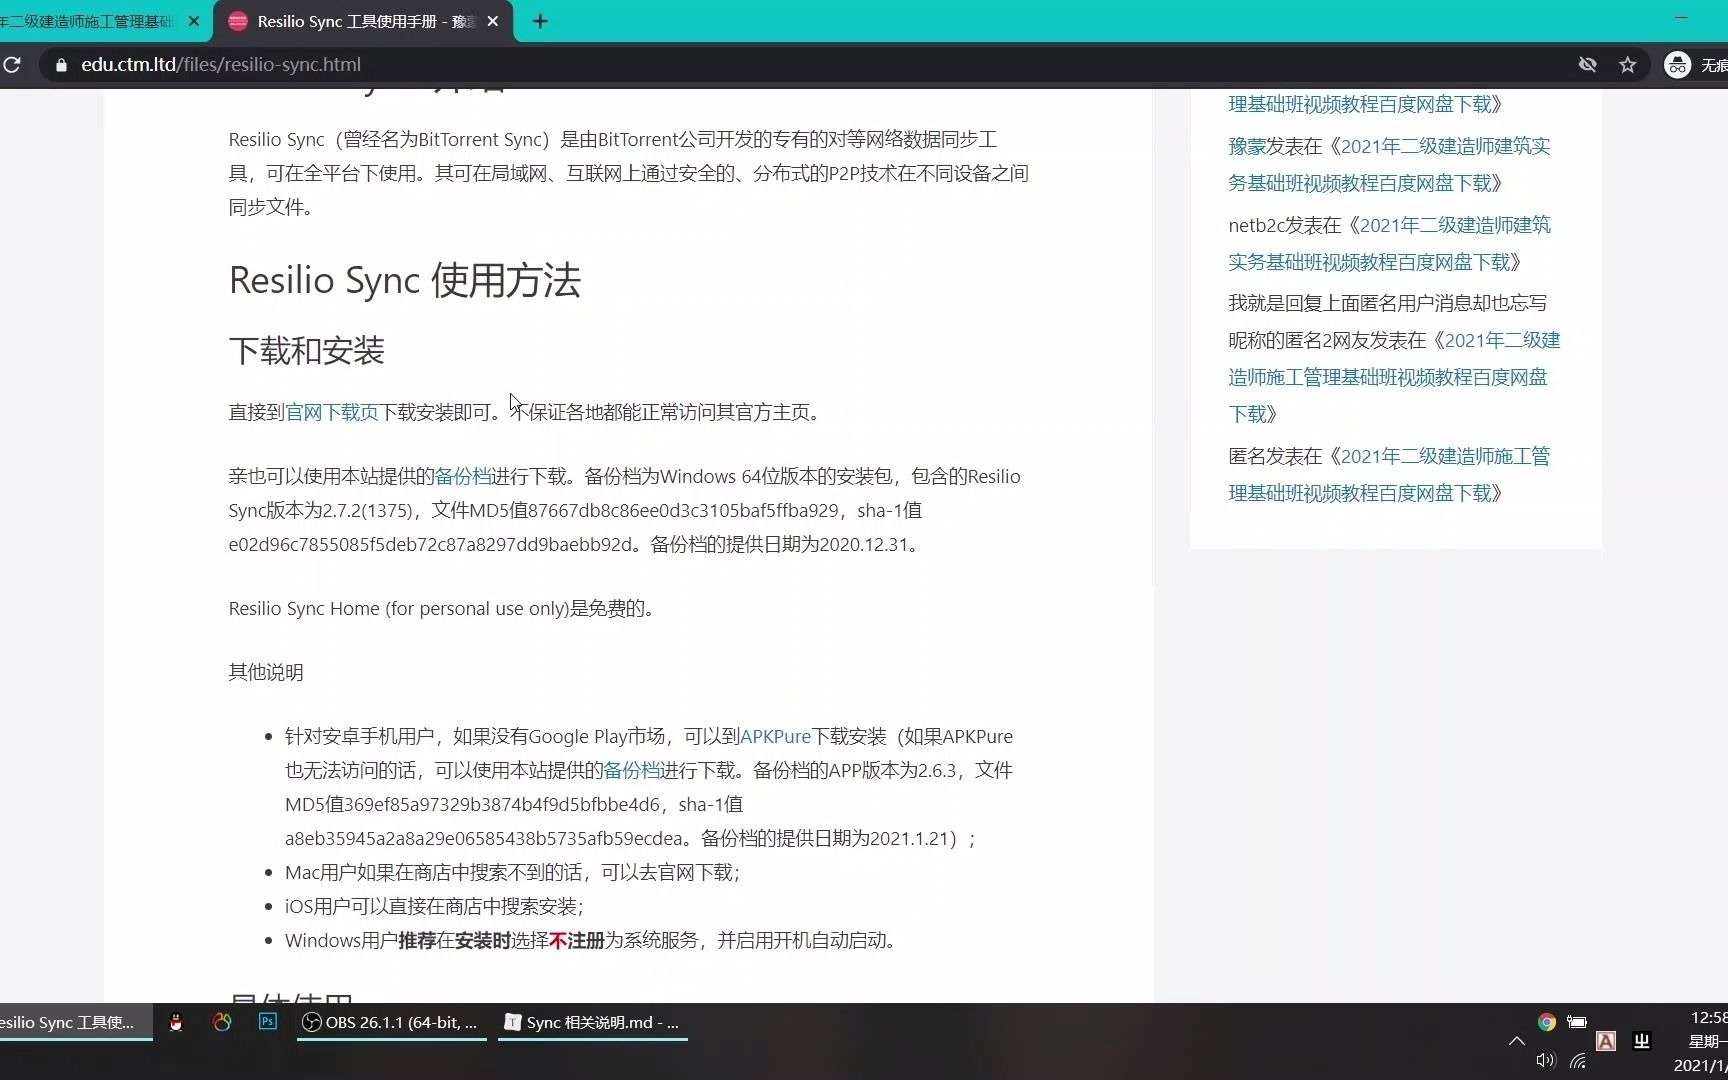Close the 二级建造师施工管理基础 tab
Viewport: 1728px width, 1080px height.
click(194, 21)
